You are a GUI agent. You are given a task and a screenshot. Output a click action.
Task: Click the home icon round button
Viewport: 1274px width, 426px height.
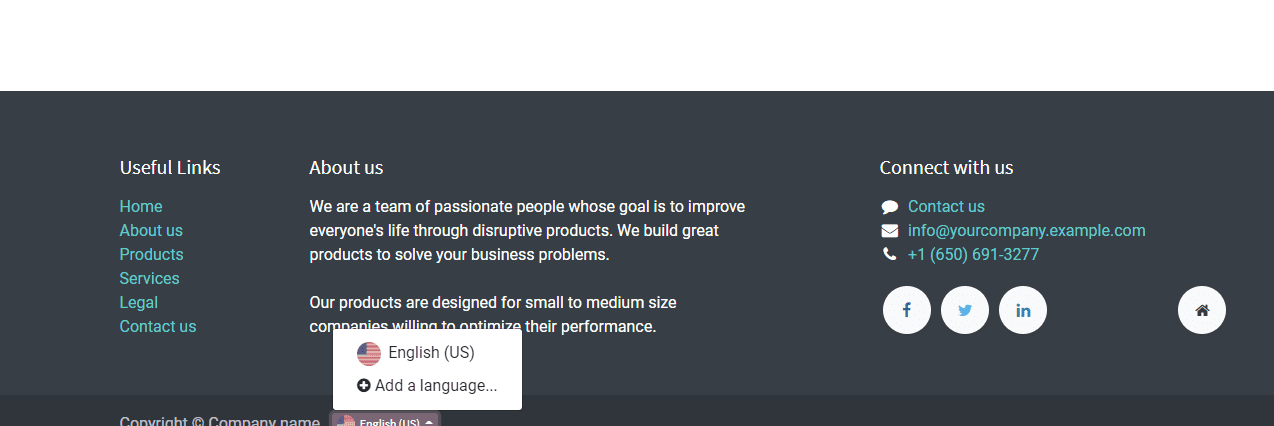pos(1202,310)
